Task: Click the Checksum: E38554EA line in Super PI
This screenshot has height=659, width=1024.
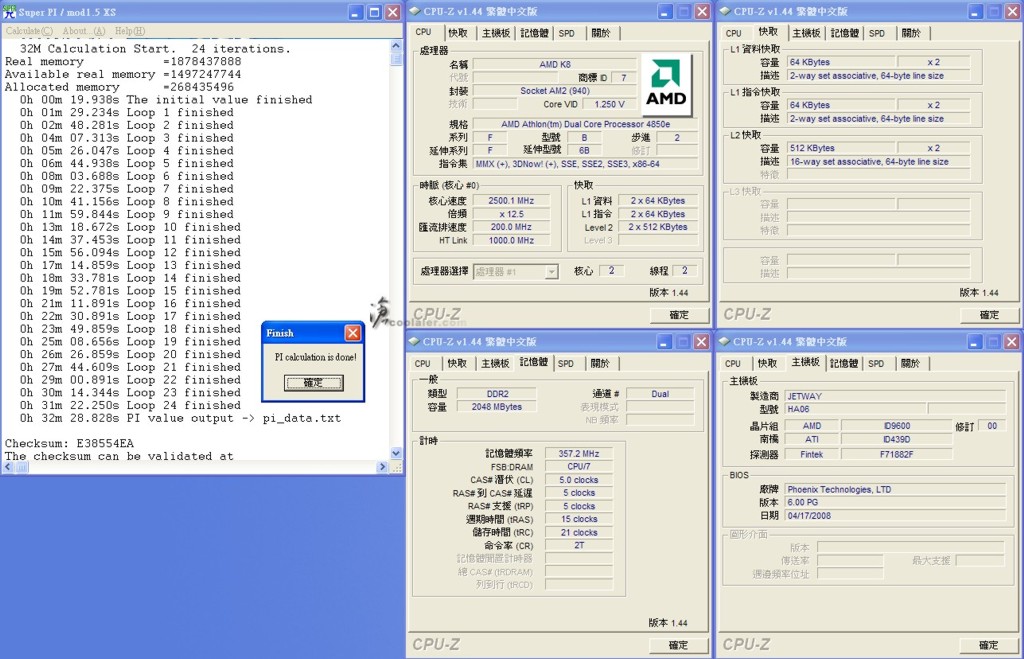Action: point(69,443)
